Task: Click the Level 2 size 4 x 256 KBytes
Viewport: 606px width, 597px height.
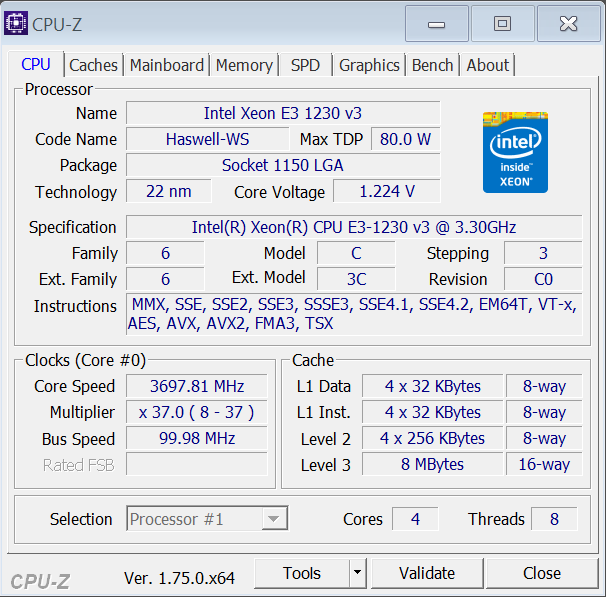Action: (432, 438)
